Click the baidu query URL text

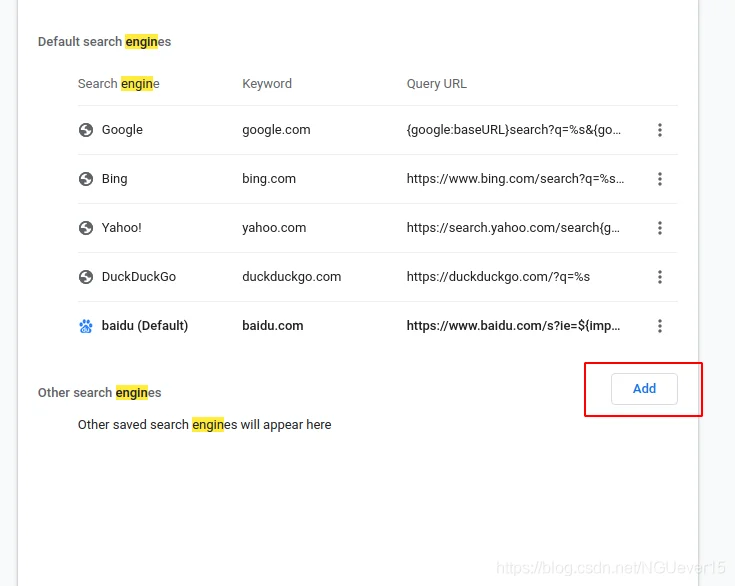coord(513,326)
